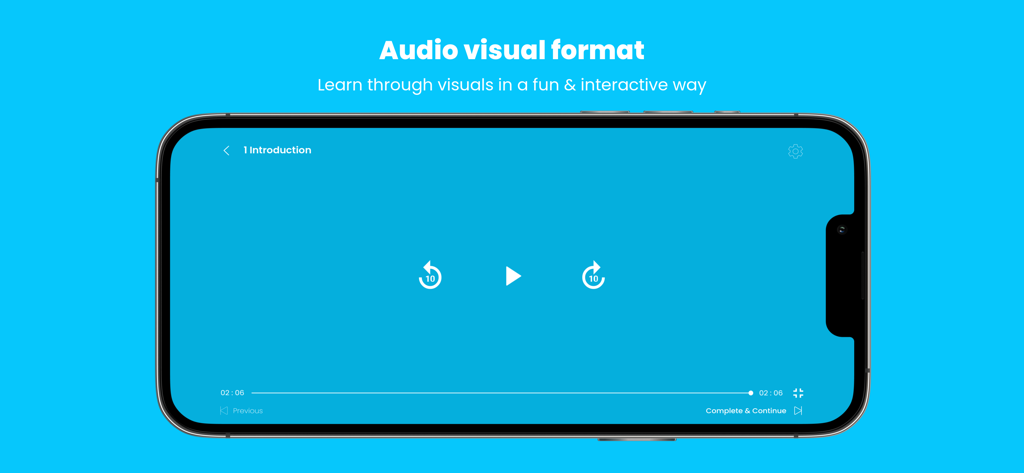Tap Complete & Continue

pyautogui.click(x=745, y=411)
